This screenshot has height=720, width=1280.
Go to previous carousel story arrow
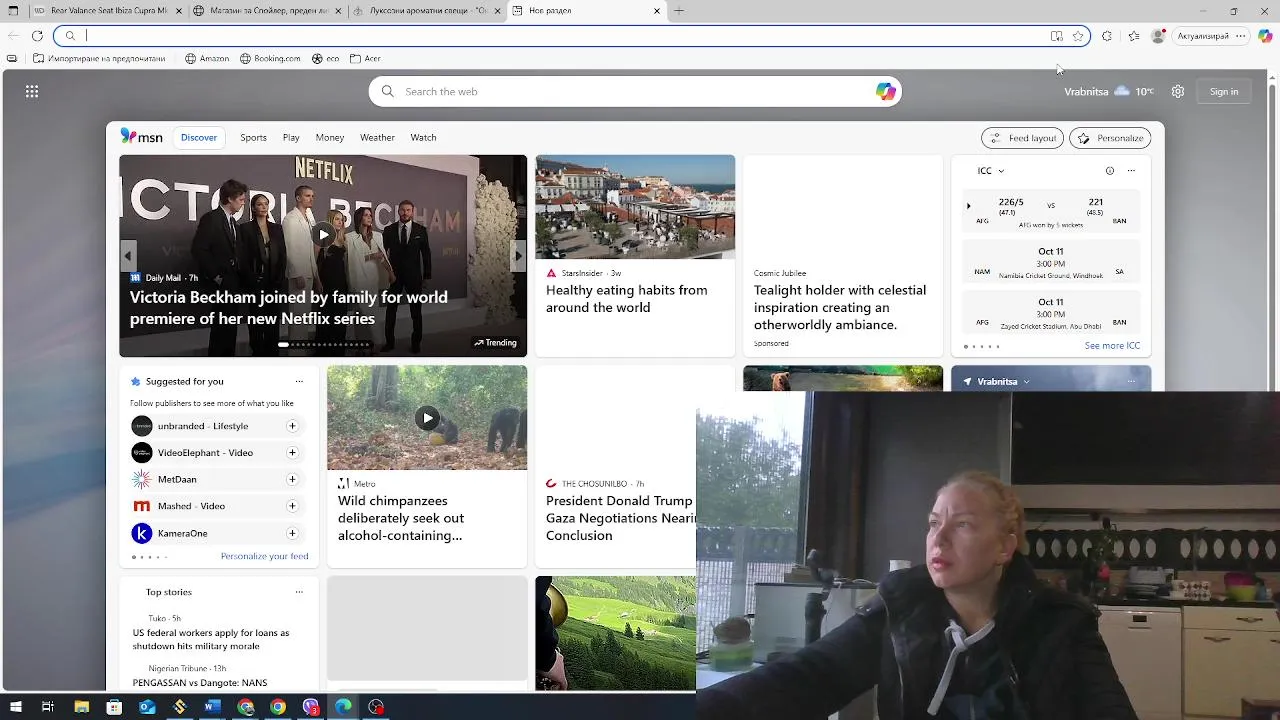click(x=128, y=256)
